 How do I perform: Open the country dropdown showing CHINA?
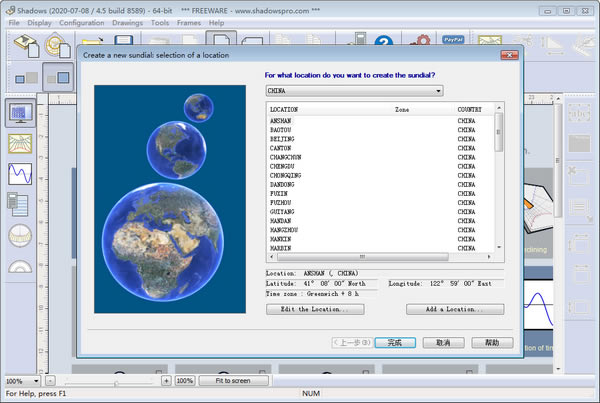[x=354, y=90]
